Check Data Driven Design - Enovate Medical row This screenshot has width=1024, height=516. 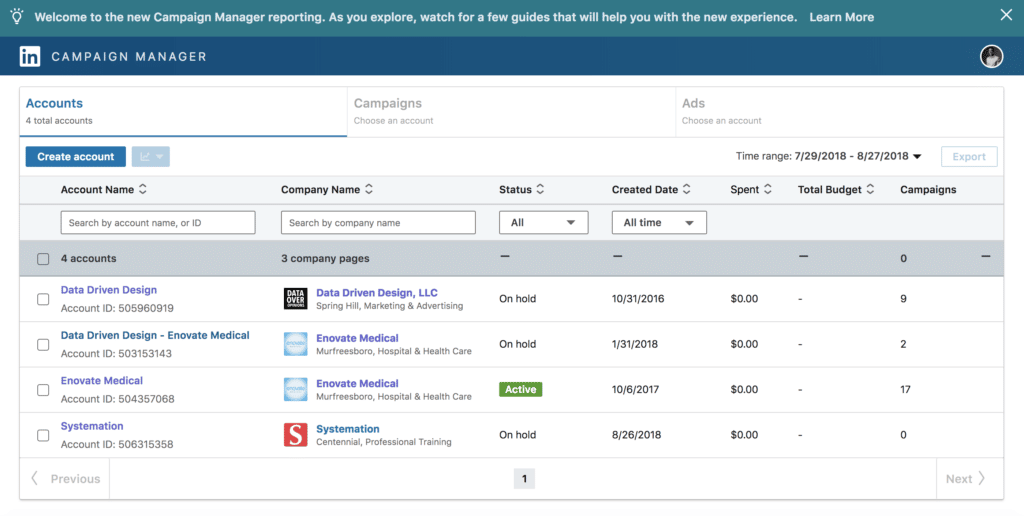tap(43, 344)
